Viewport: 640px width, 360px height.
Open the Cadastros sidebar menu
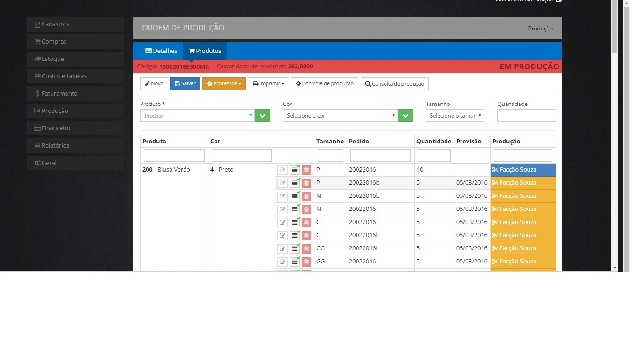pos(76,24)
